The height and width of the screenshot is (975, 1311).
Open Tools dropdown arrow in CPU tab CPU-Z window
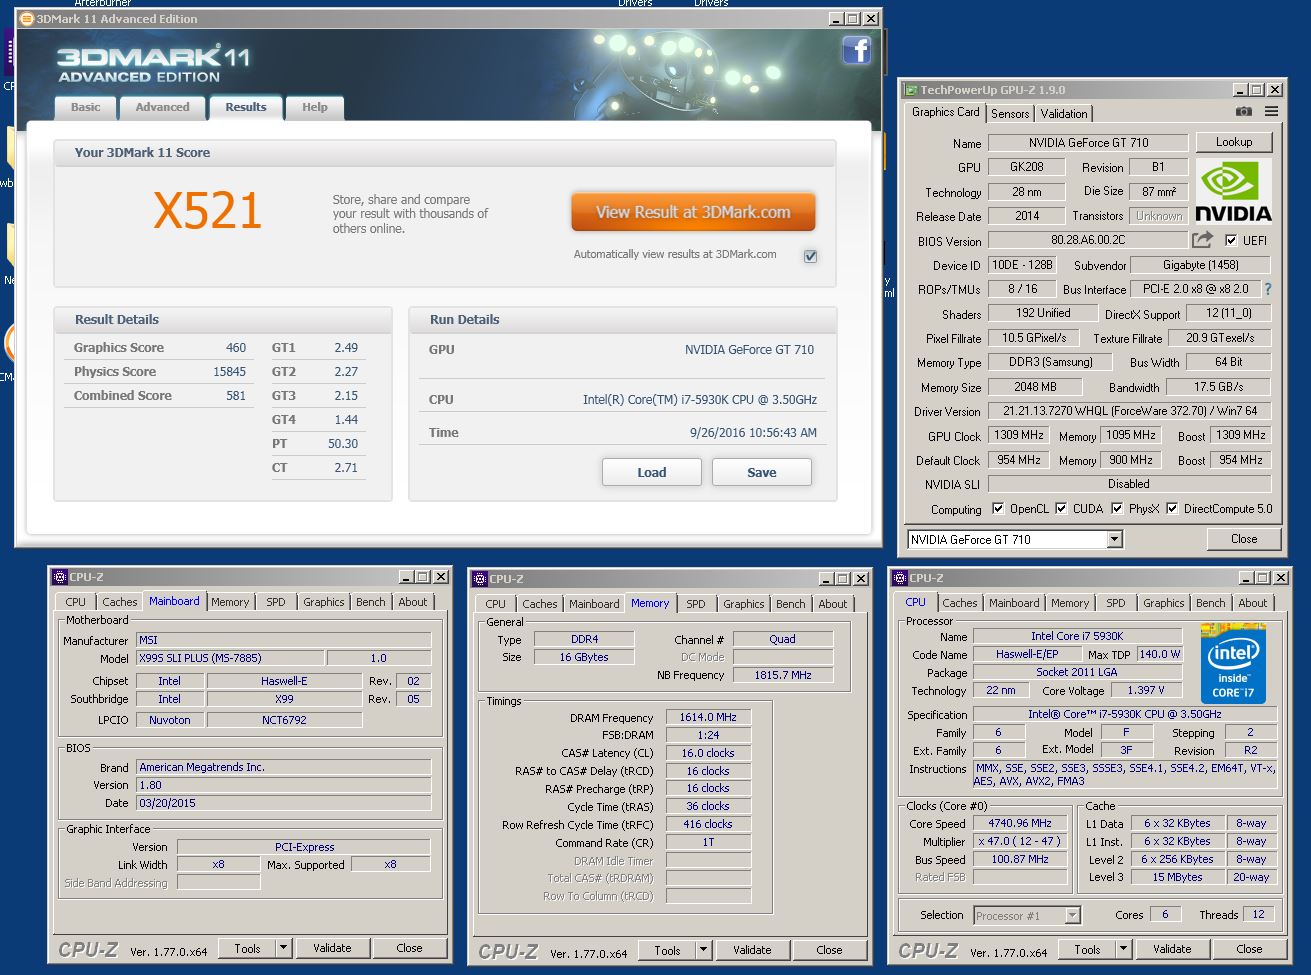pos(1123,949)
